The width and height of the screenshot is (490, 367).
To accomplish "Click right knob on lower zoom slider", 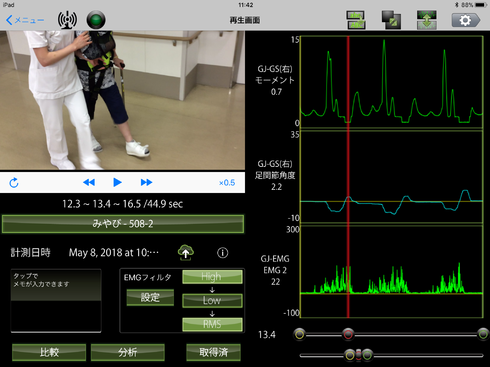I will pos(367,355).
